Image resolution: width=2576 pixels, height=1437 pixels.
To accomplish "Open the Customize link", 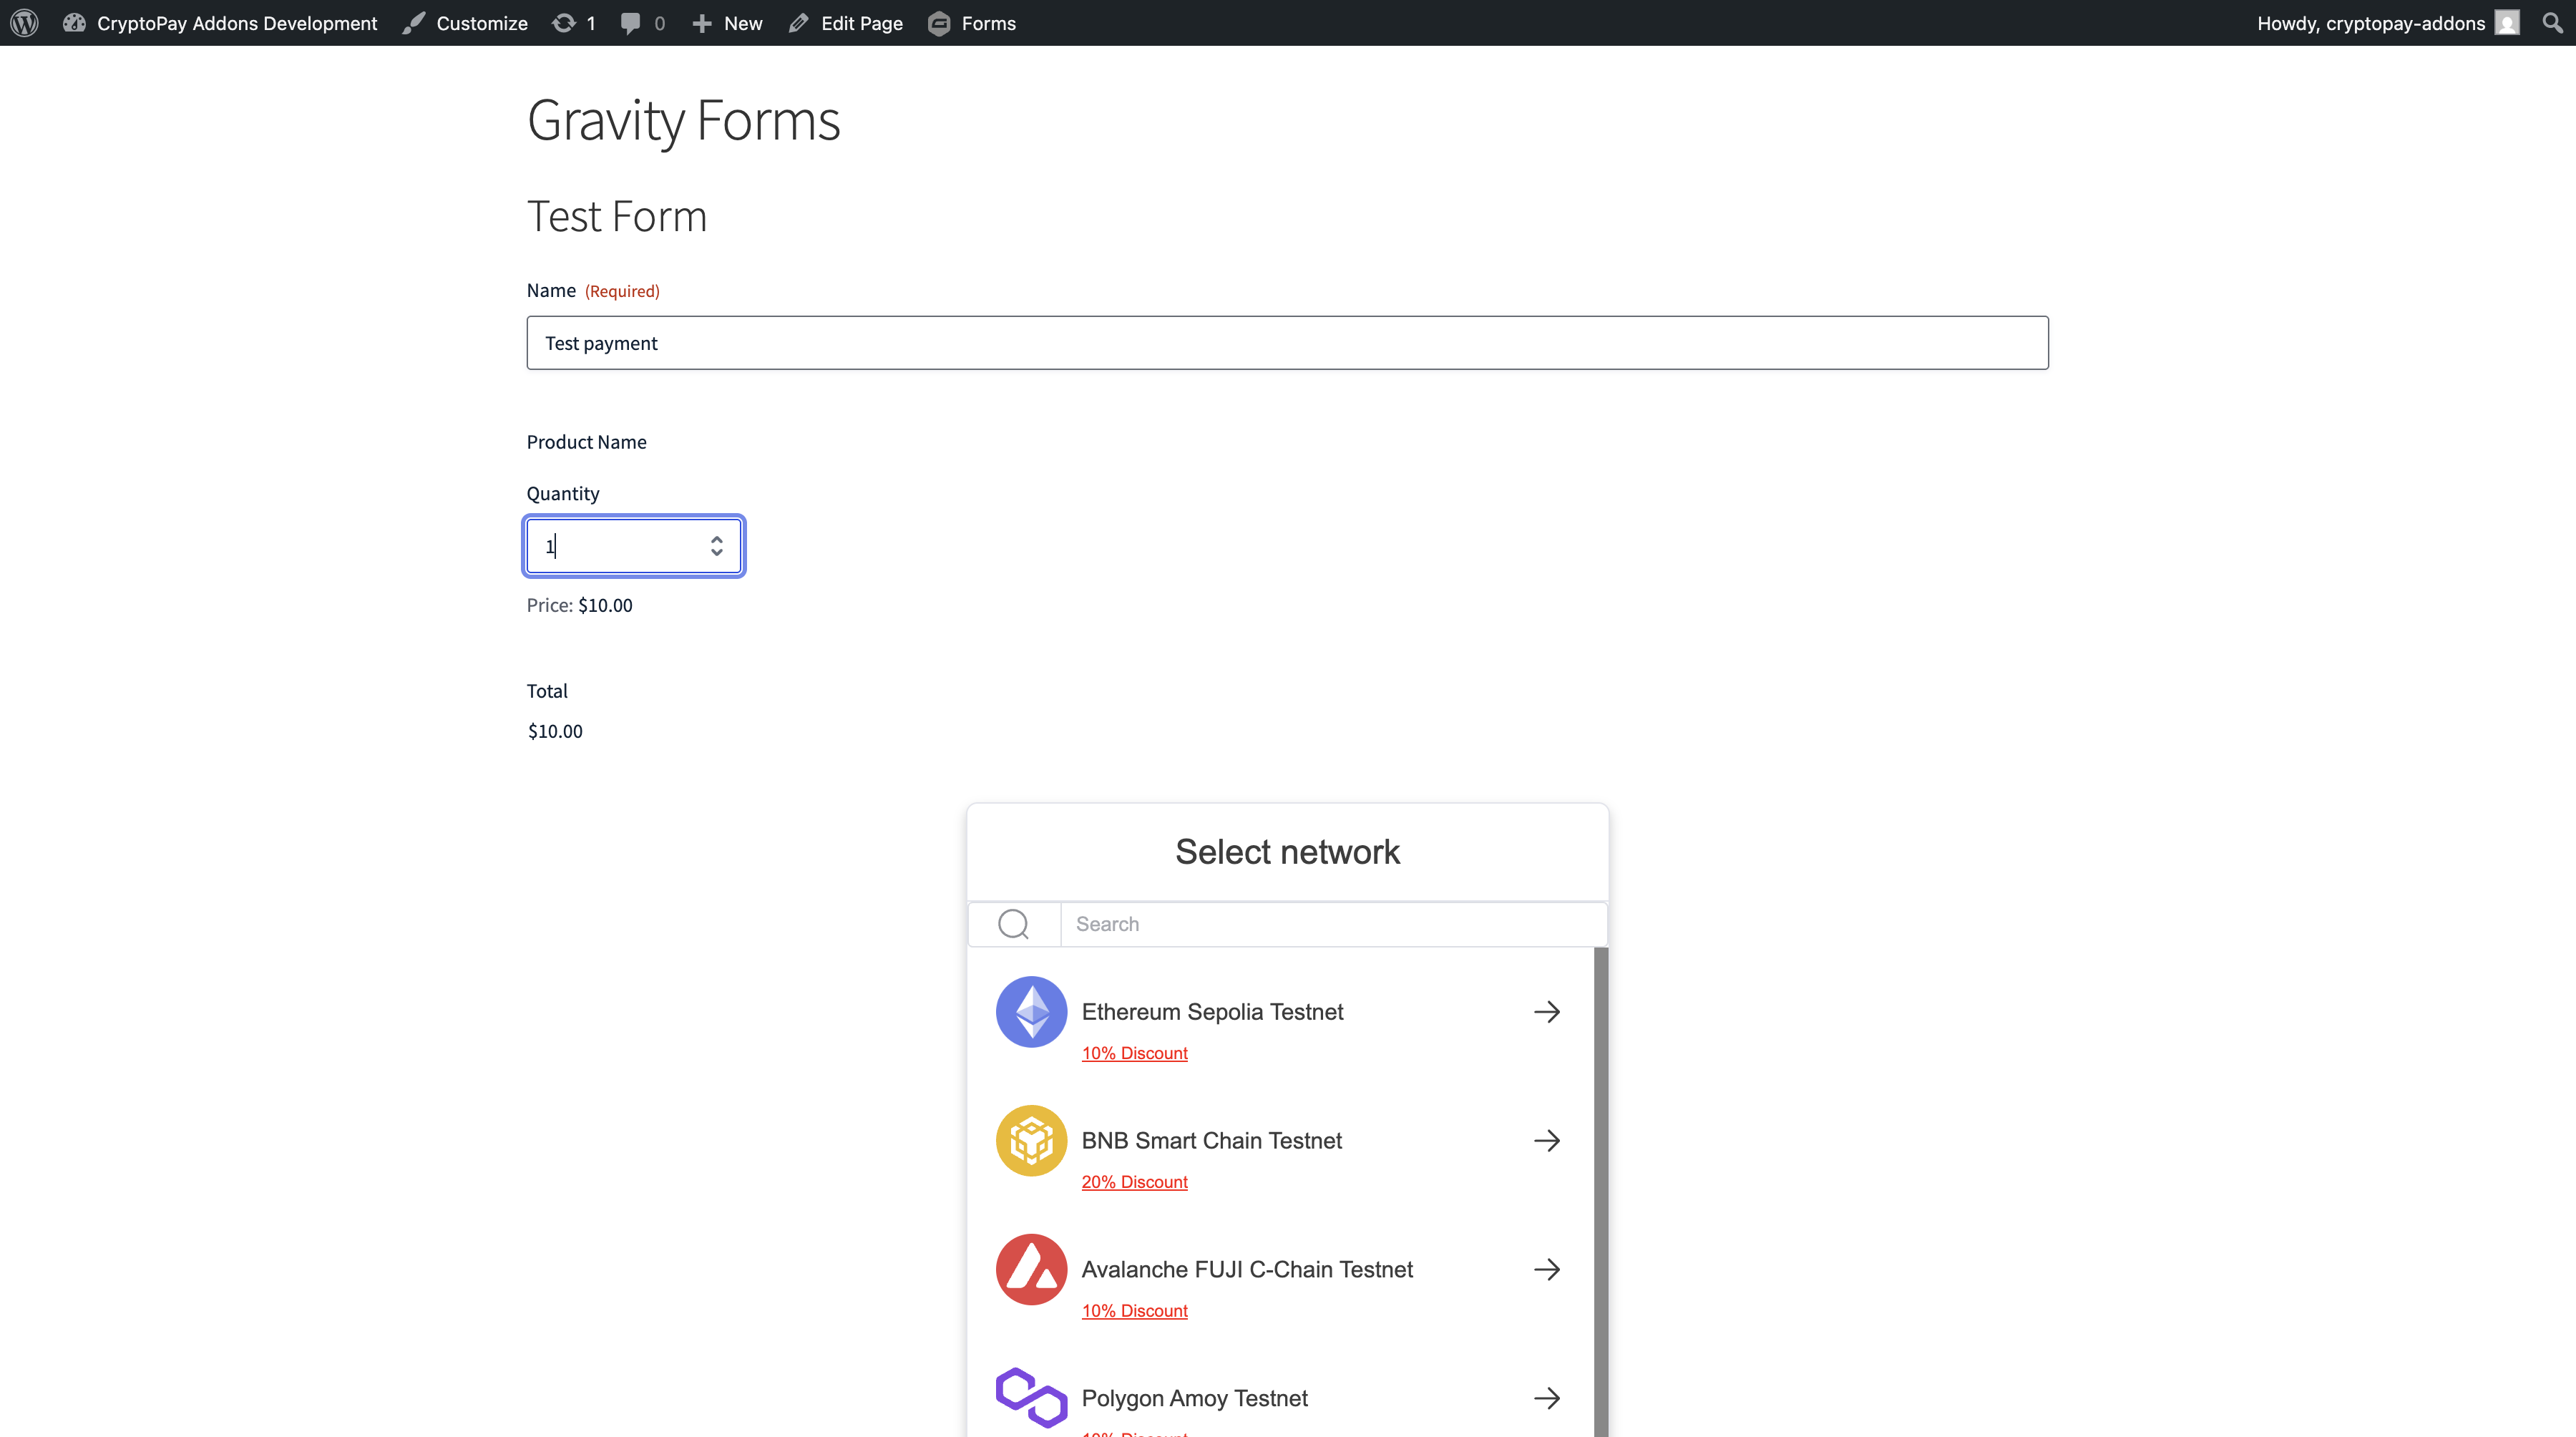I will pos(466,23).
